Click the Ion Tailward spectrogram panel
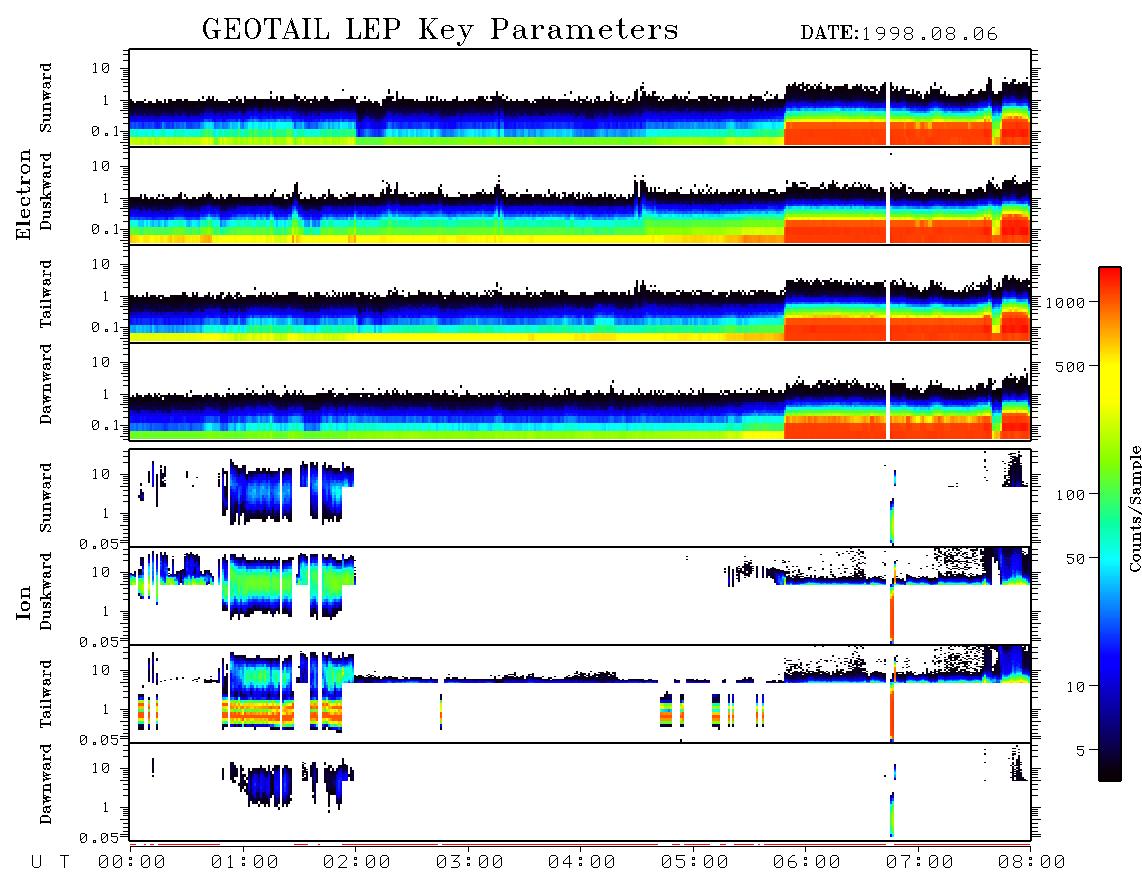 [580, 694]
